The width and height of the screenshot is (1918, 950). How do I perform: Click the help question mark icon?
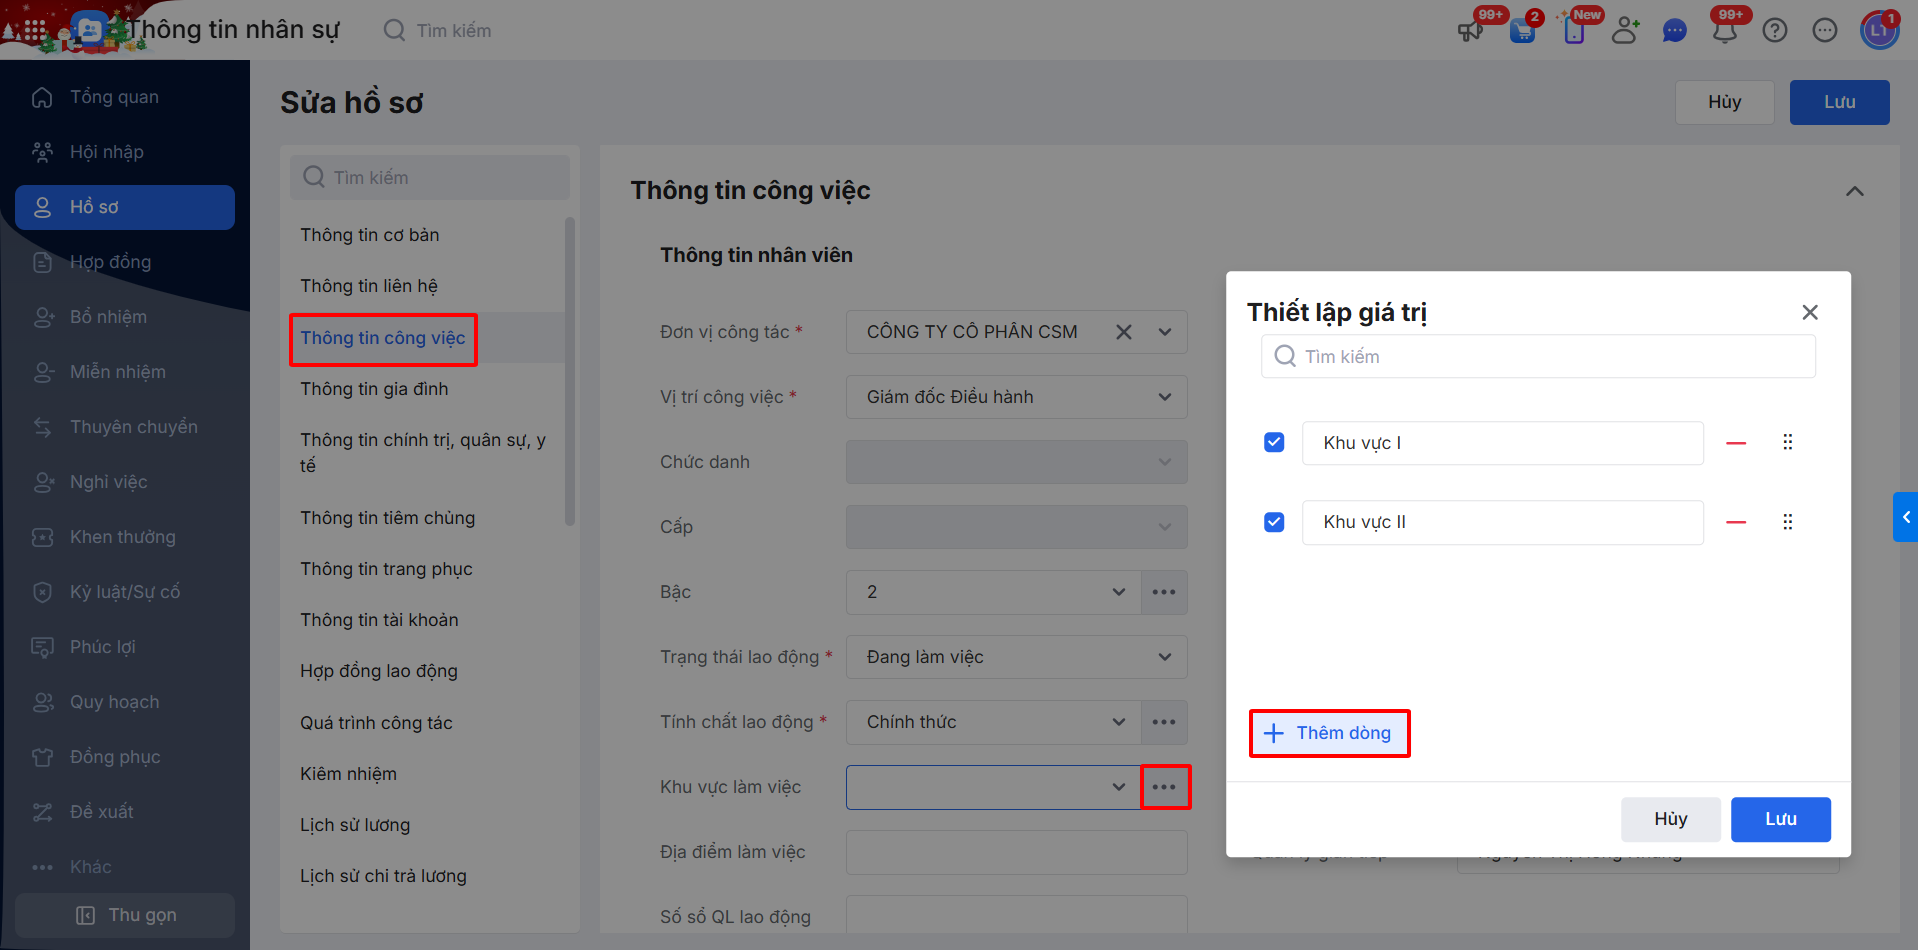pos(1775,31)
